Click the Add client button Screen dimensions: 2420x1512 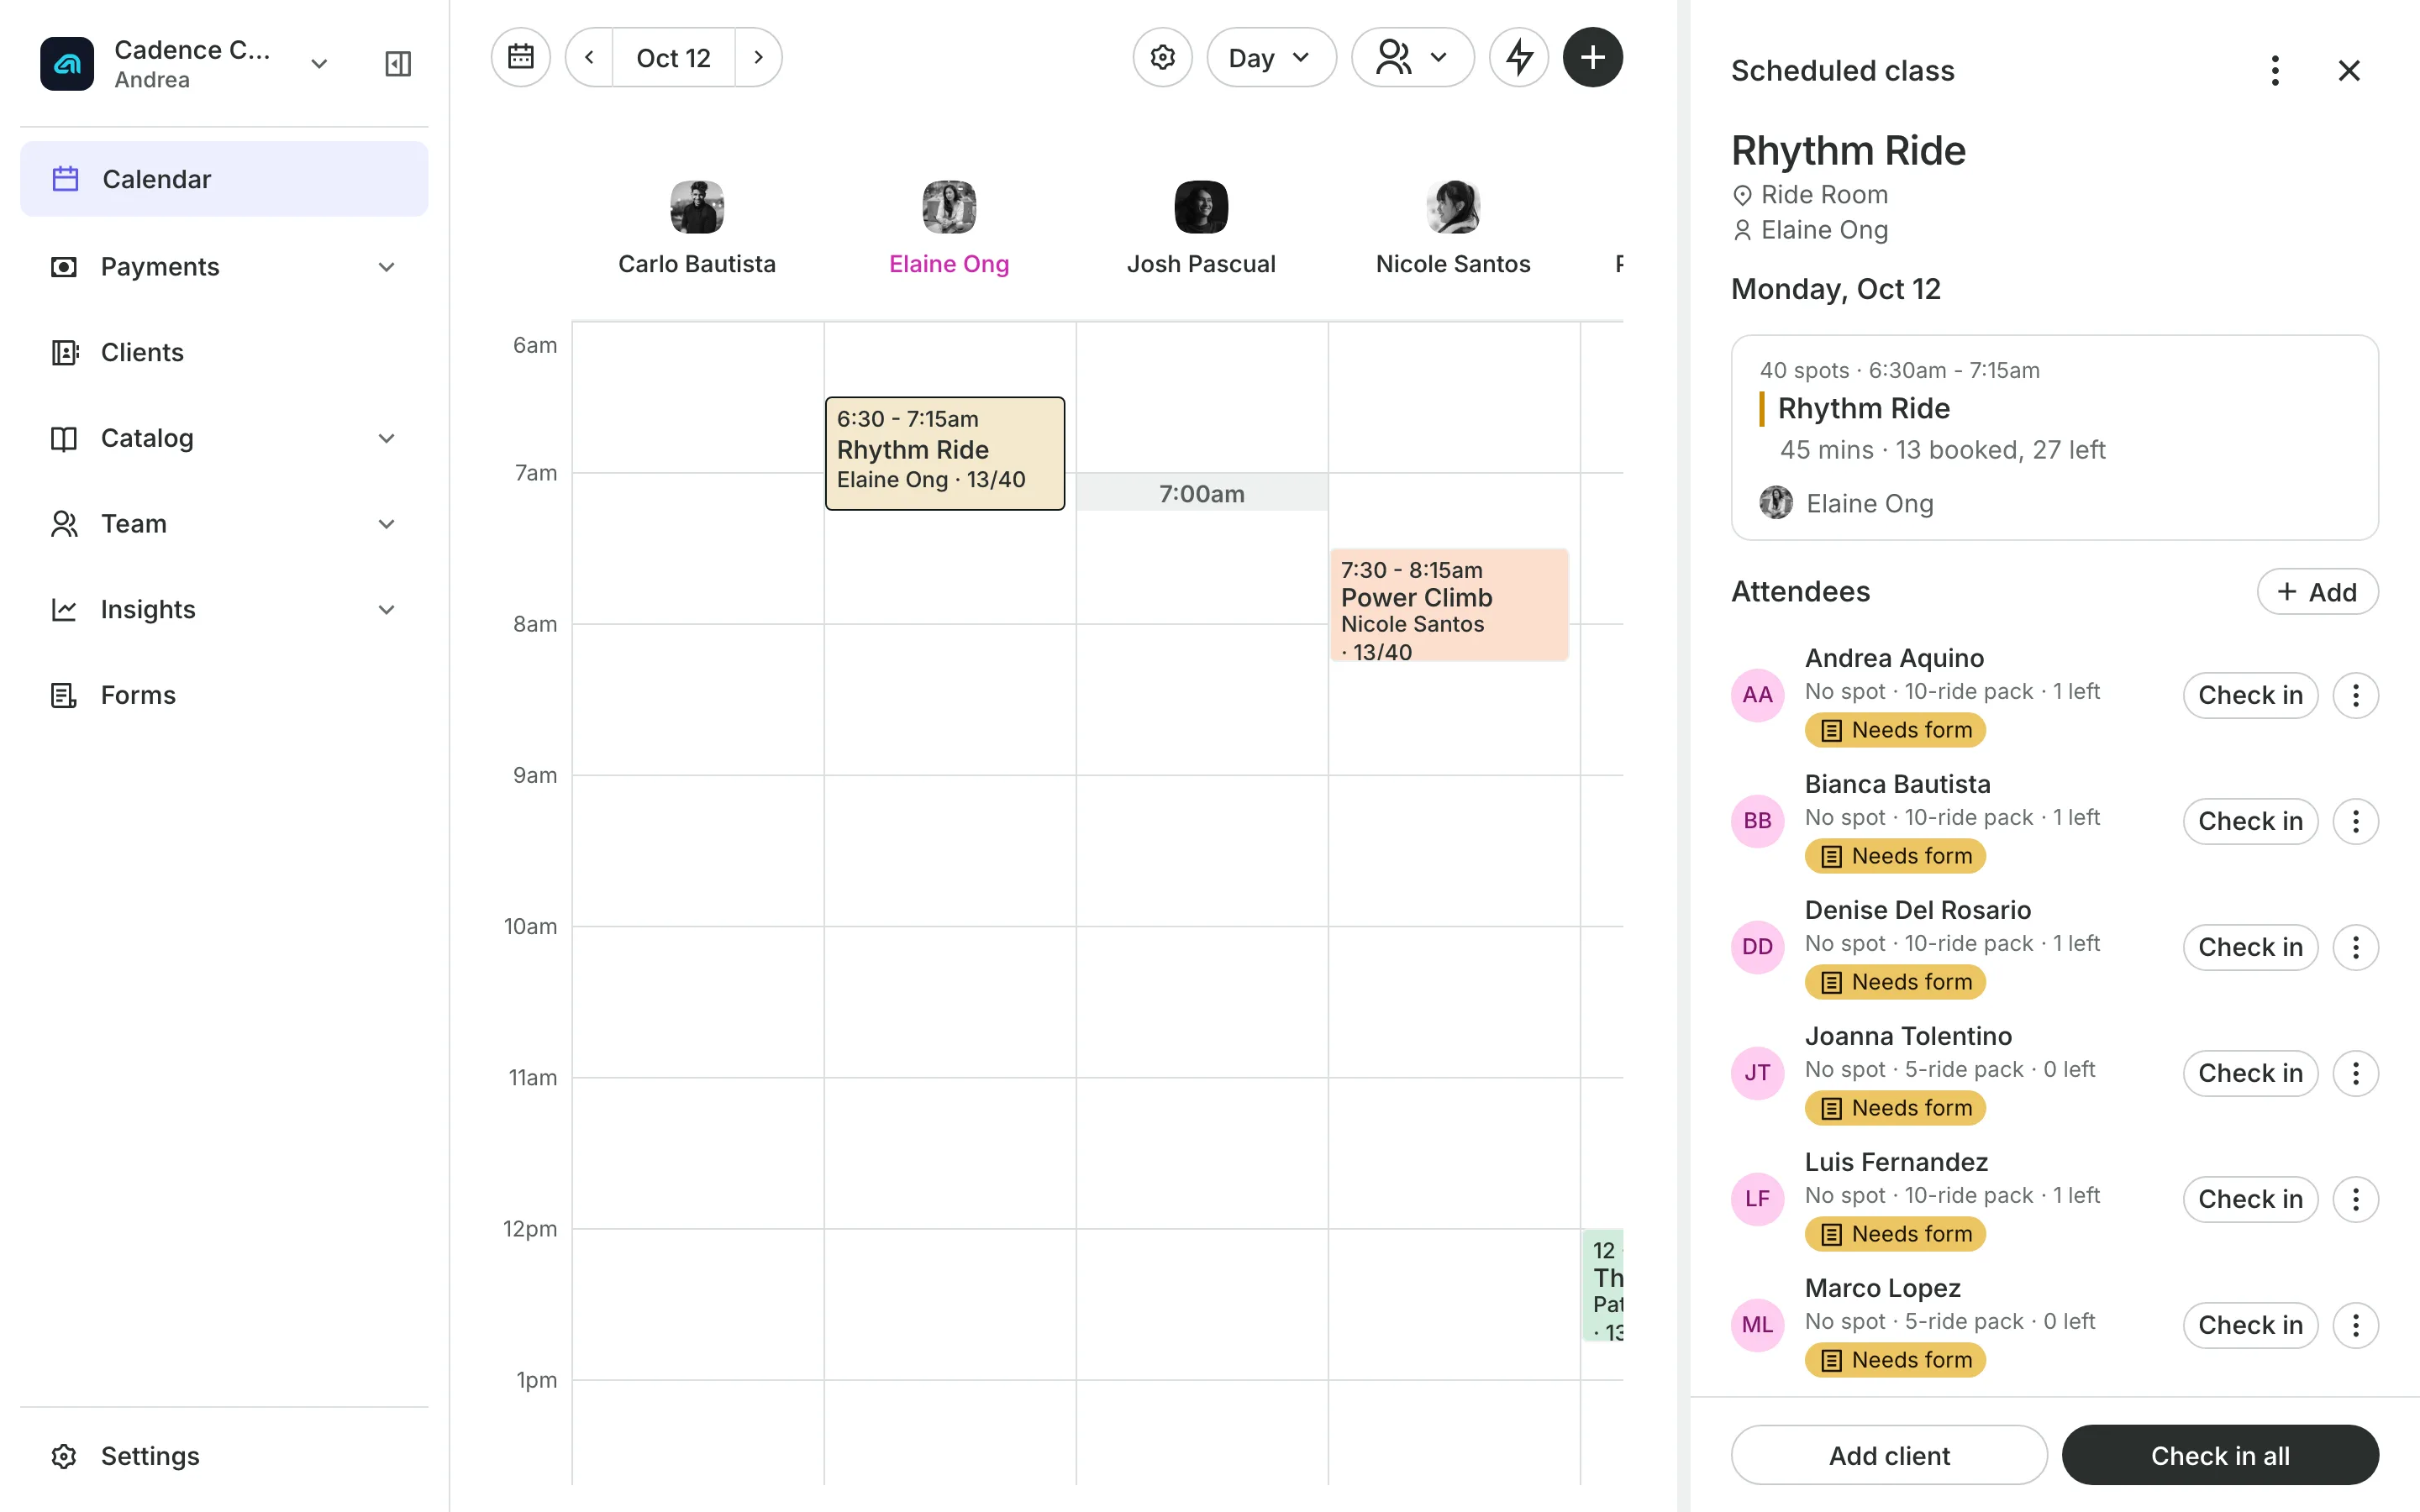1889,1455
